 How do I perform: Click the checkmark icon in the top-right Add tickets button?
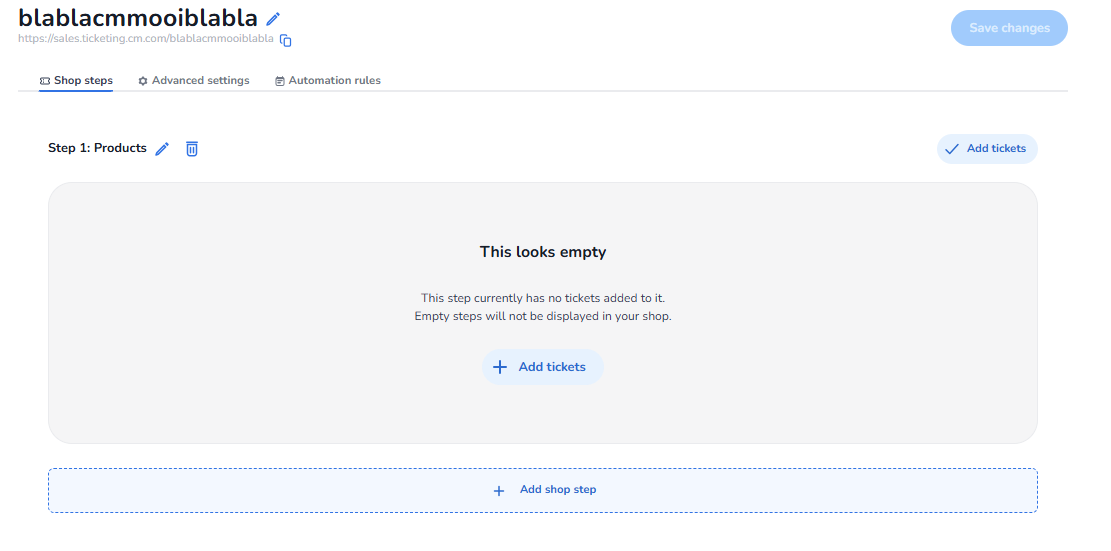pos(952,149)
